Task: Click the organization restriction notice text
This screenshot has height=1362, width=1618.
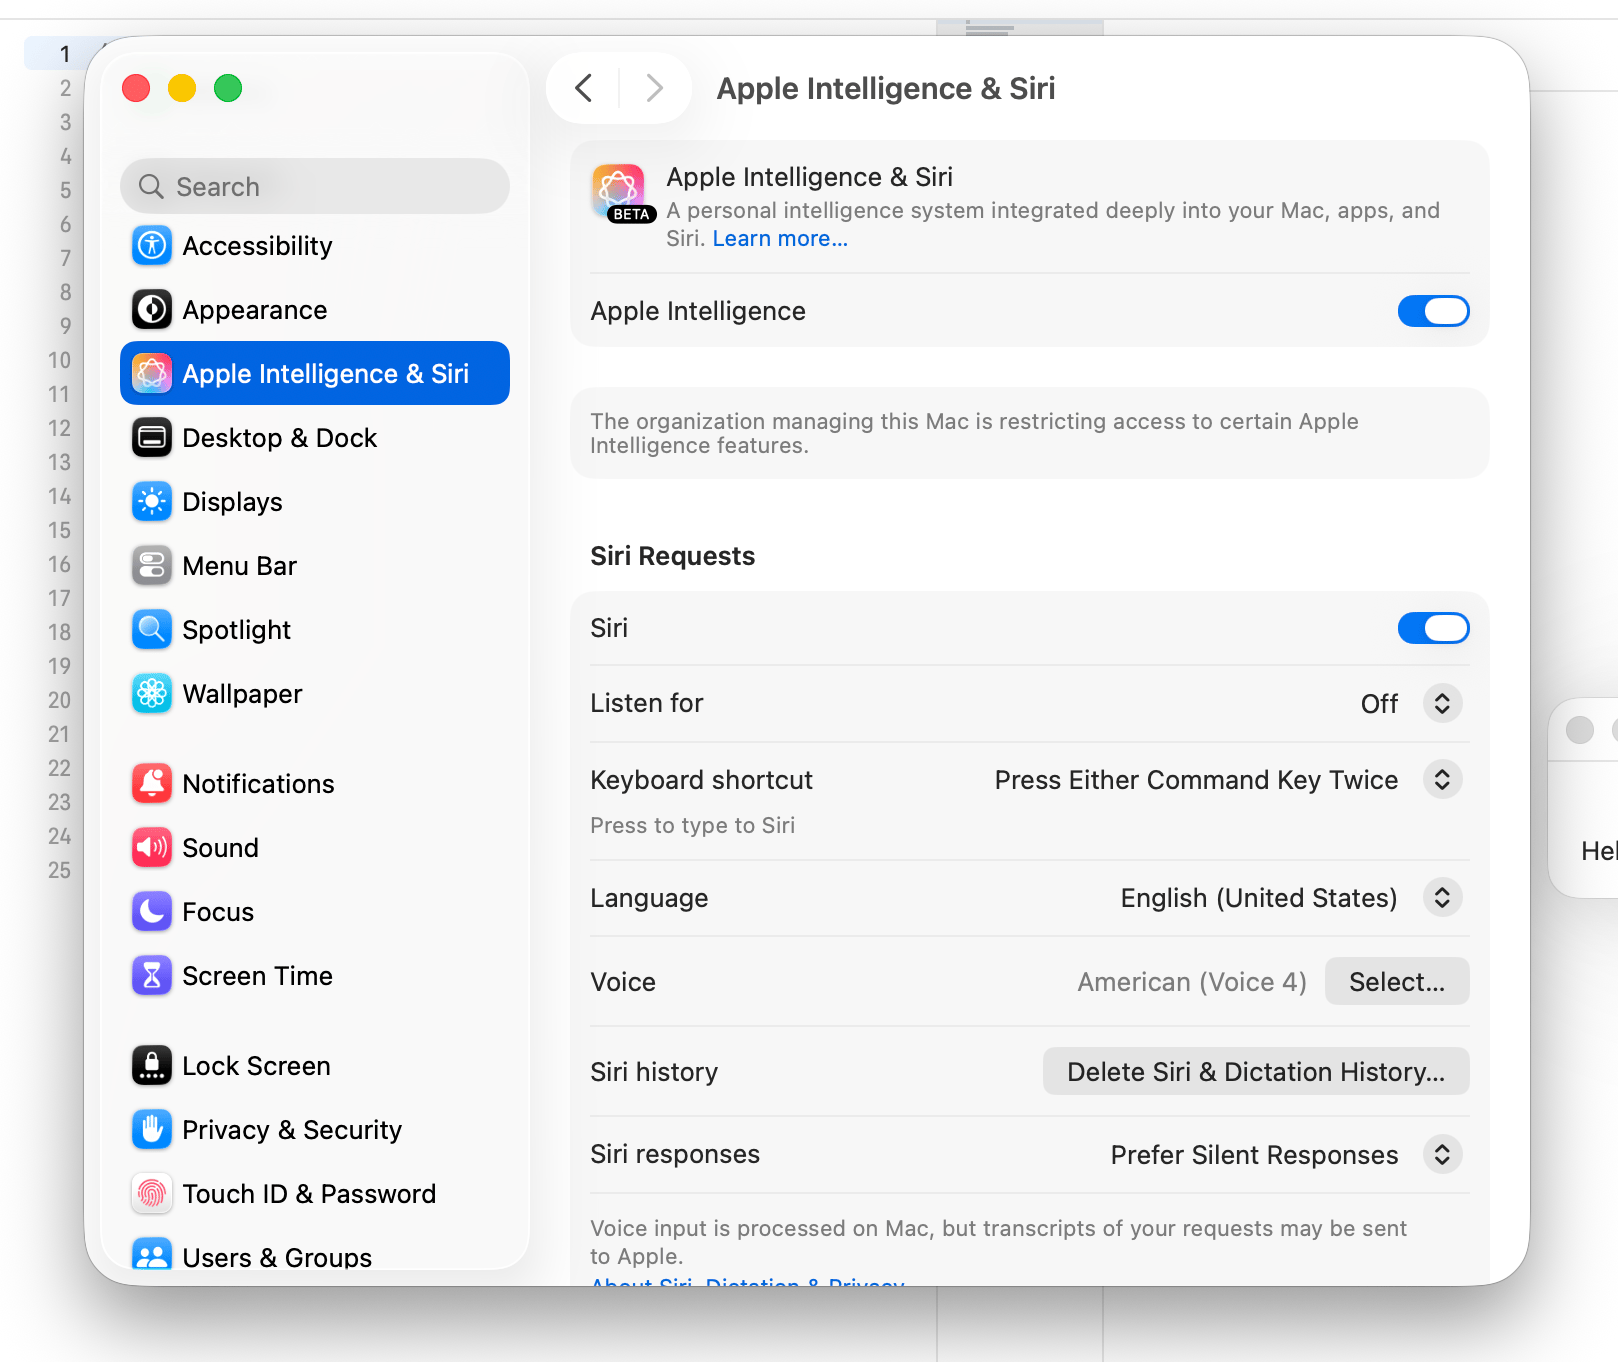Action: coord(974,433)
